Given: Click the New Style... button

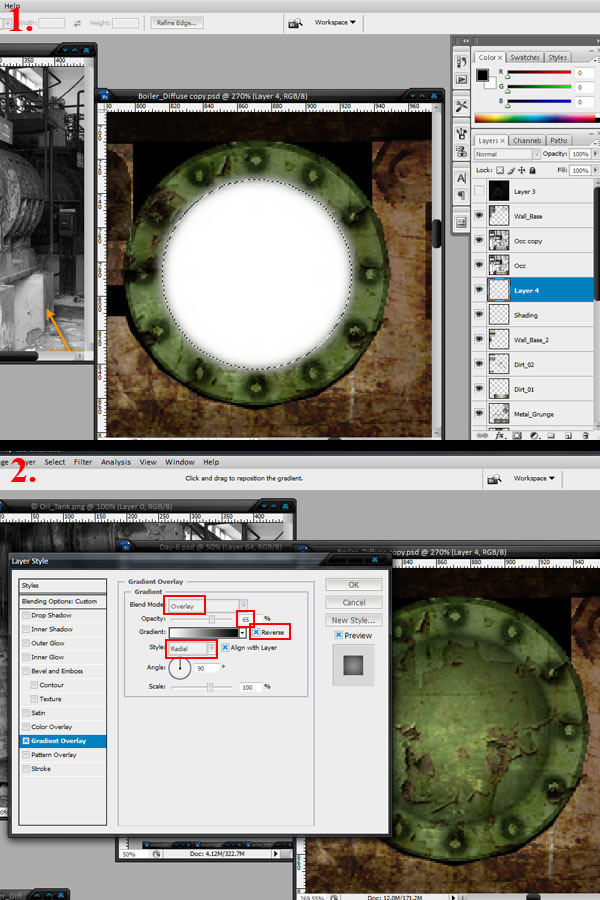Looking at the screenshot, I should tap(354, 620).
